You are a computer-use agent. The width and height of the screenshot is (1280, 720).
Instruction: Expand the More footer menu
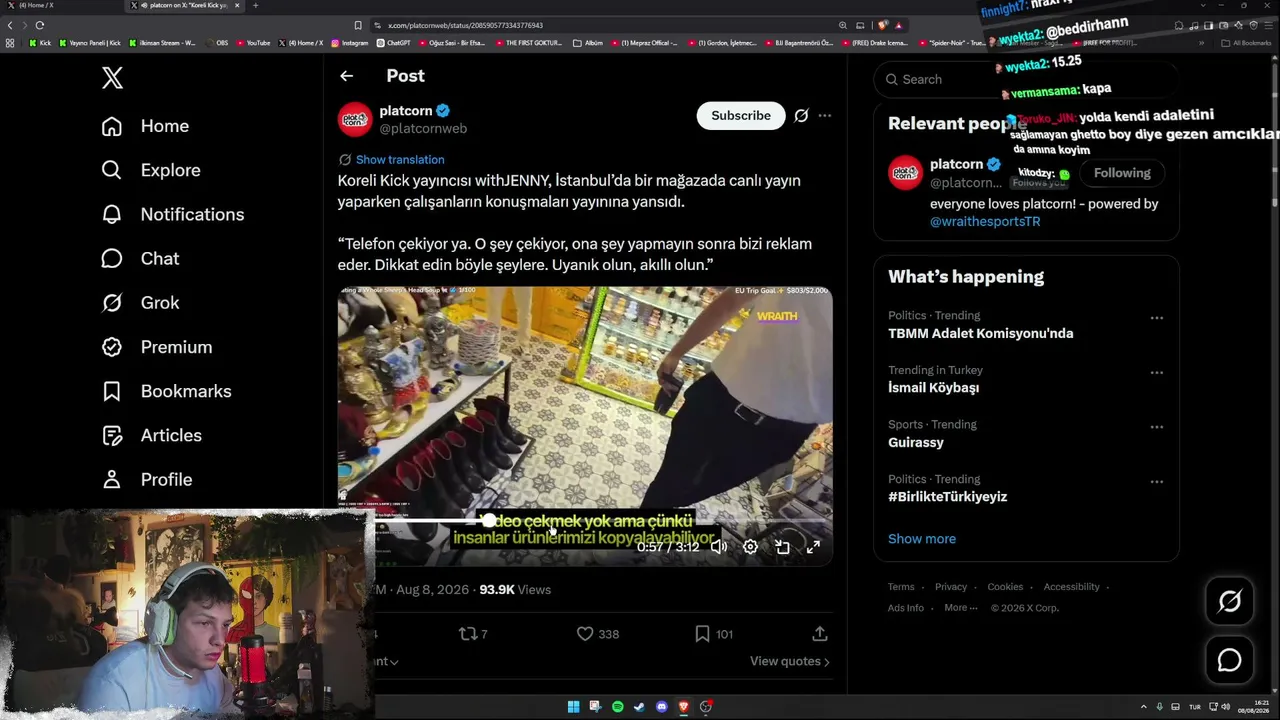click(960, 608)
